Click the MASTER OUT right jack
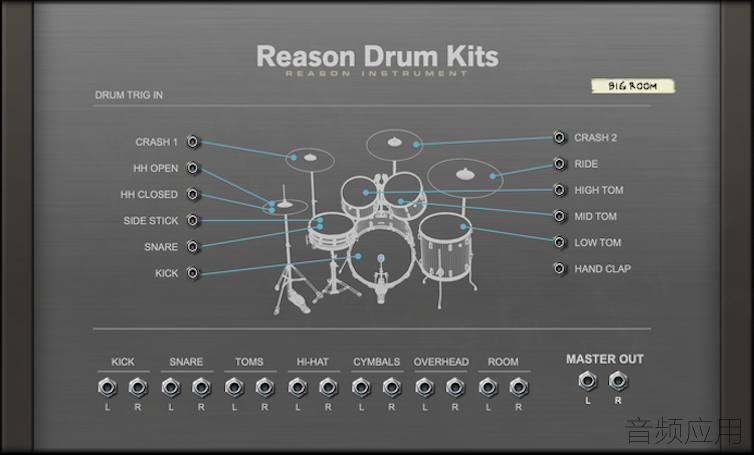 (x=618, y=381)
